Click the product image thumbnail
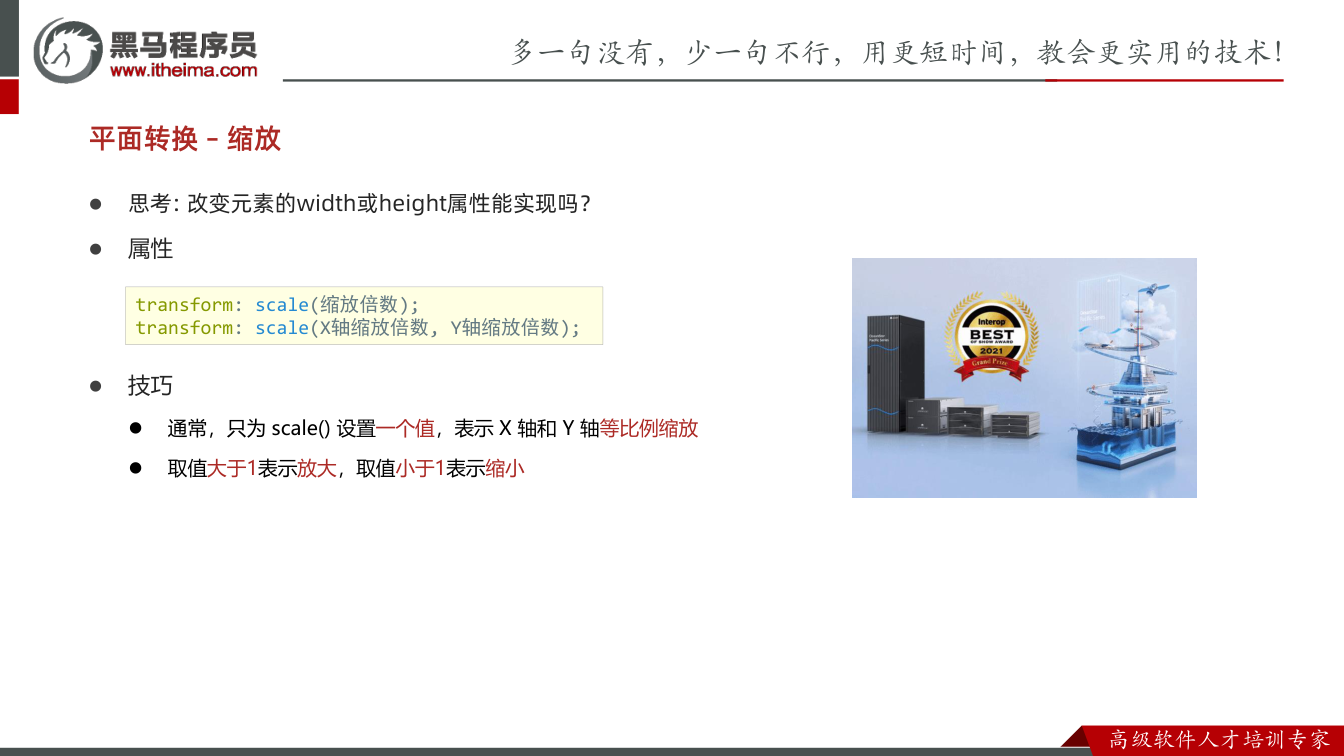This screenshot has width=1344, height=756. pos(1024,378)
